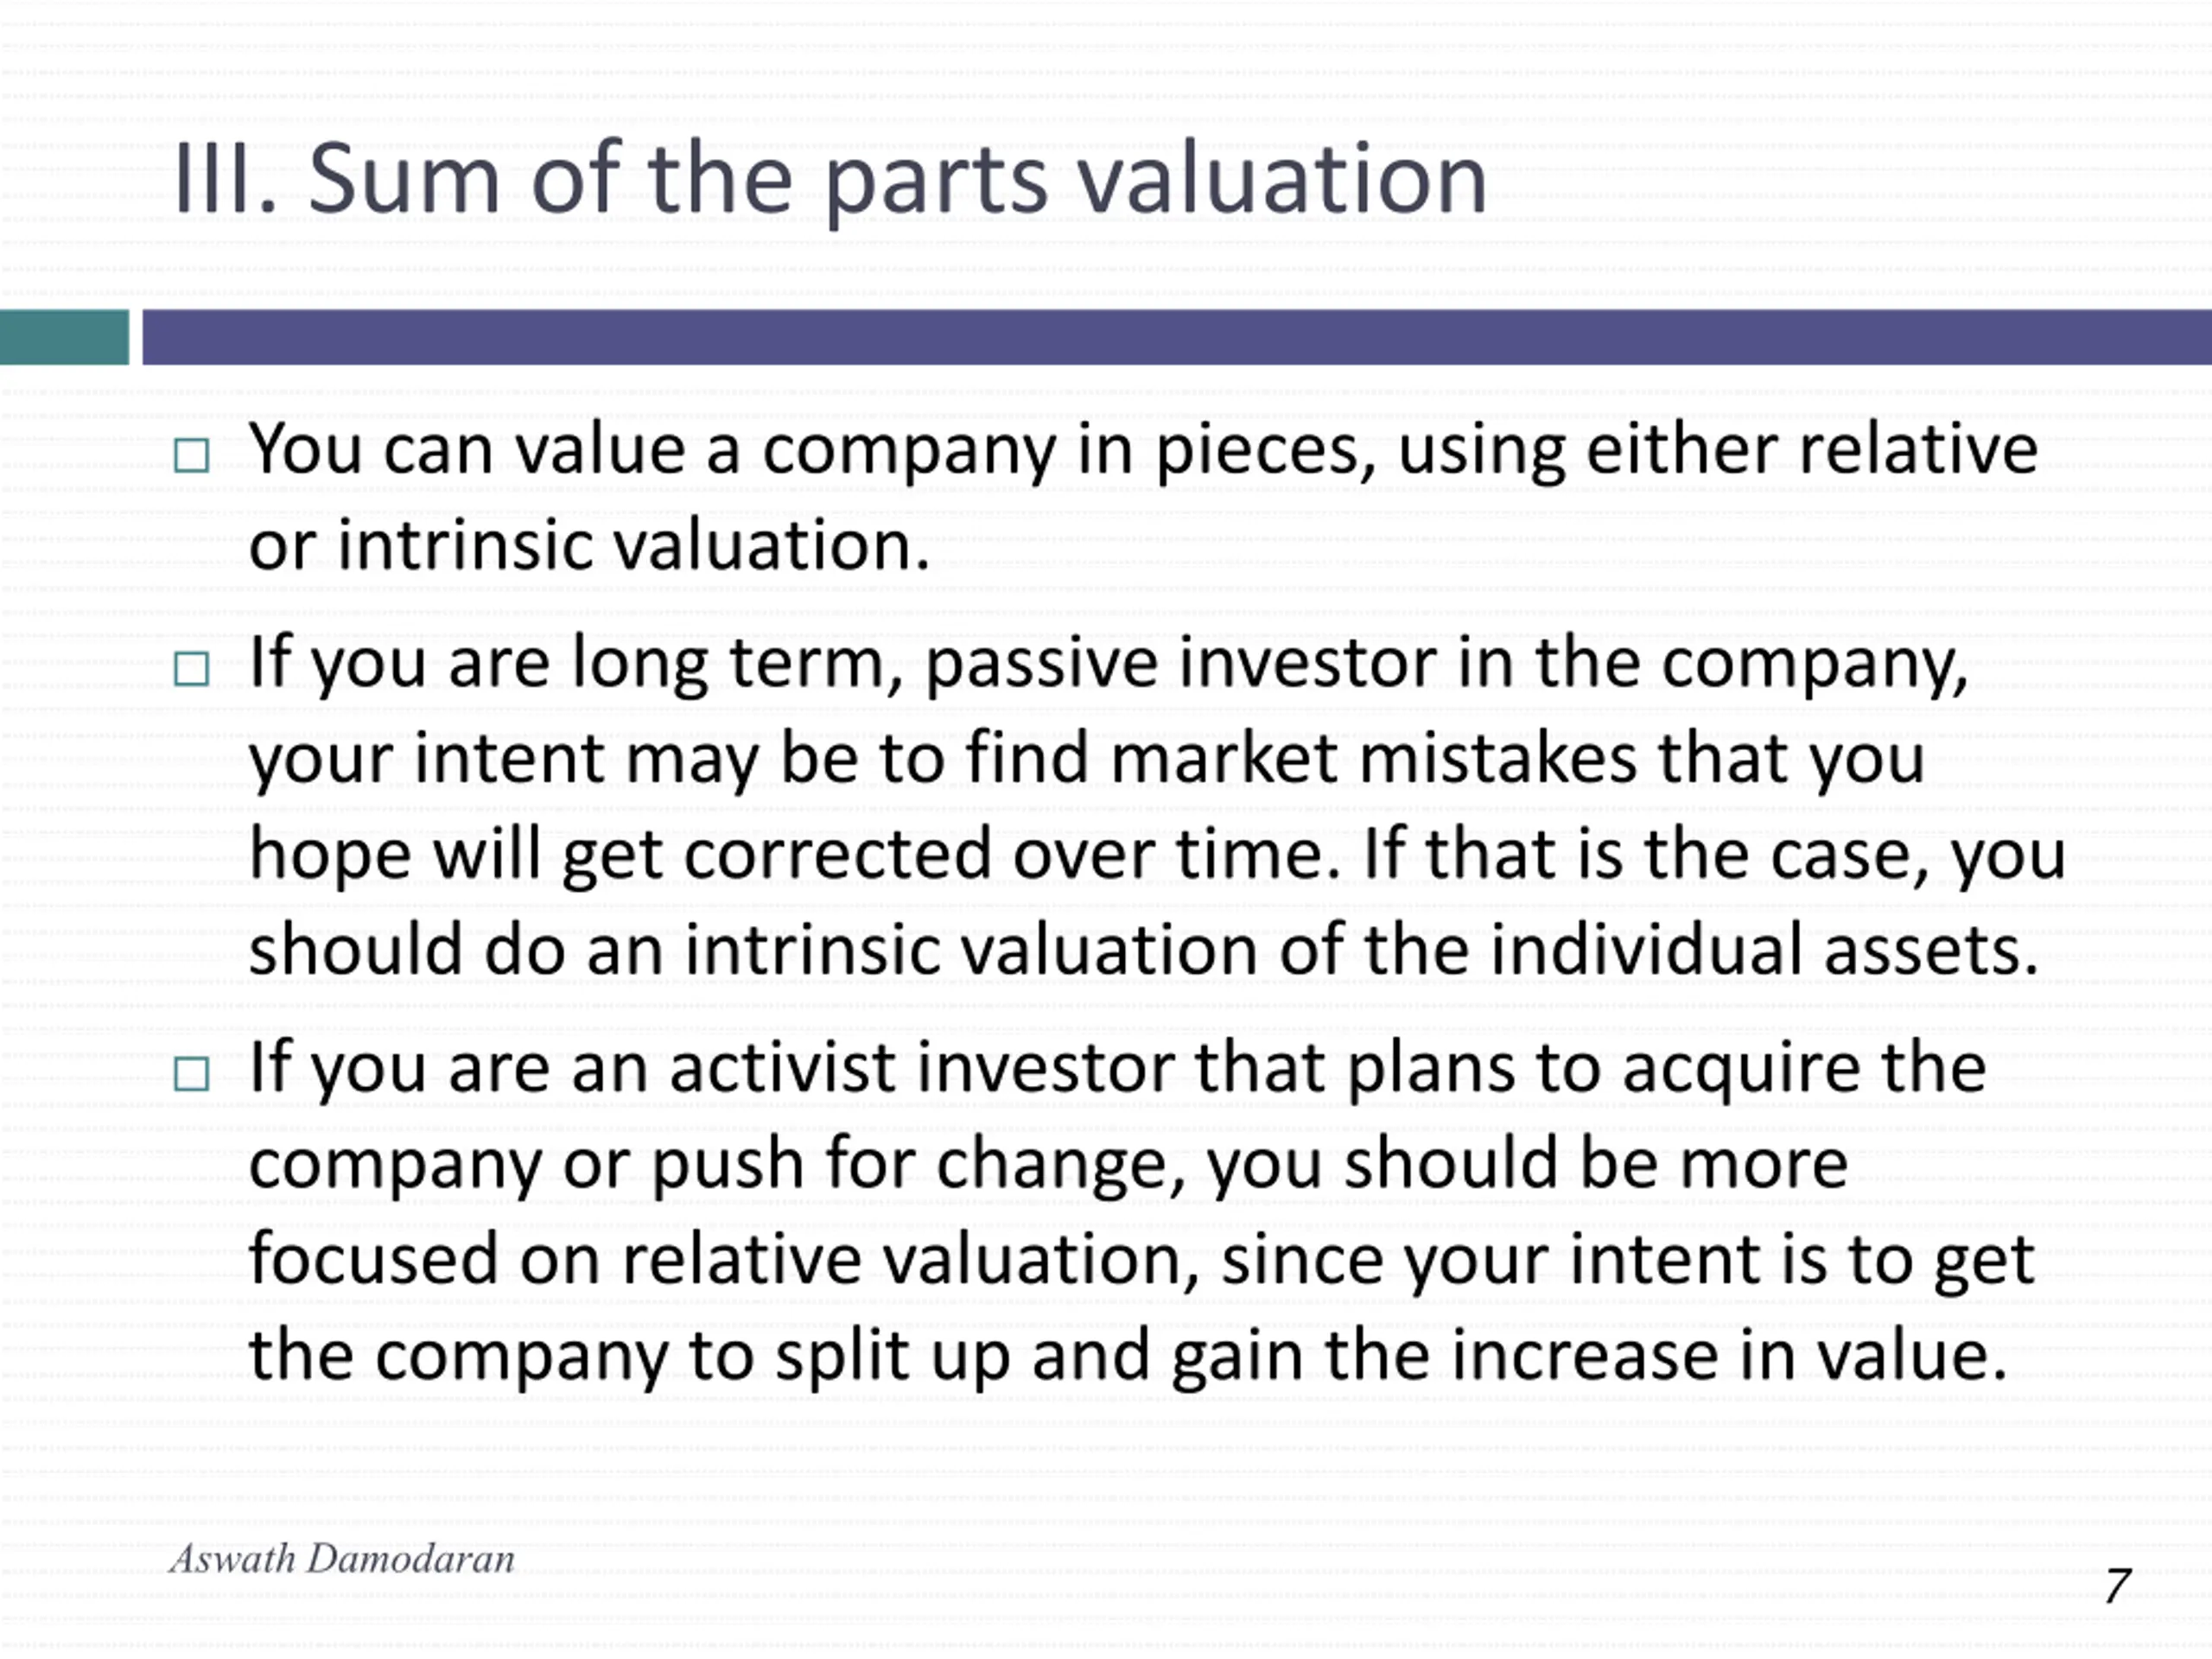Viewport: 2212px width, 1659px height.
Task: Click the square bullet beside 'If you are an activist'
Action: point(191,1074)
